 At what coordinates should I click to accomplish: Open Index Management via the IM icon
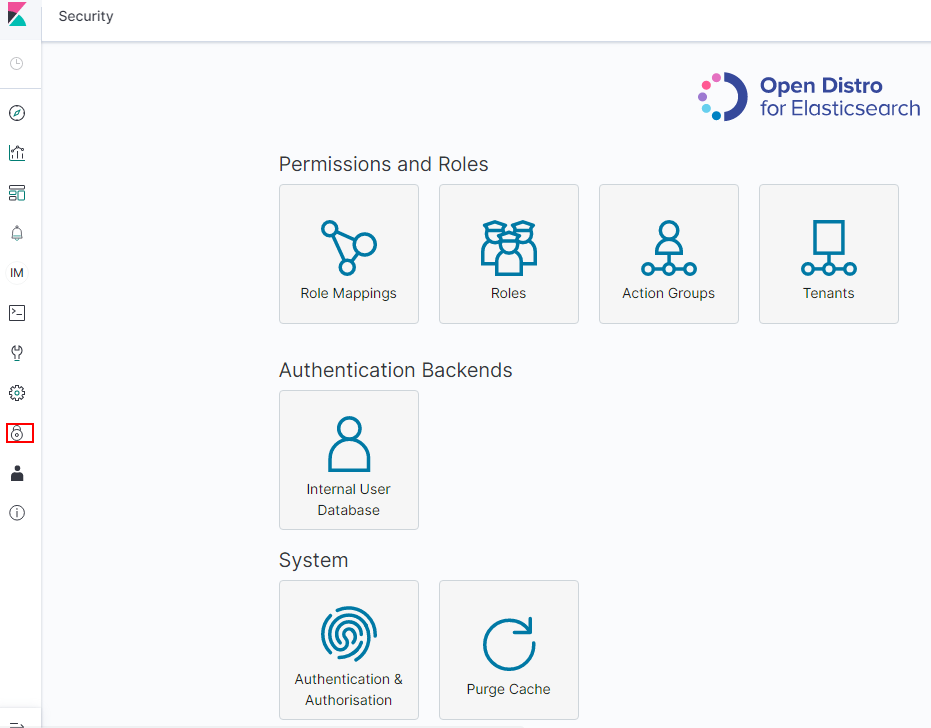pos(17,273)
